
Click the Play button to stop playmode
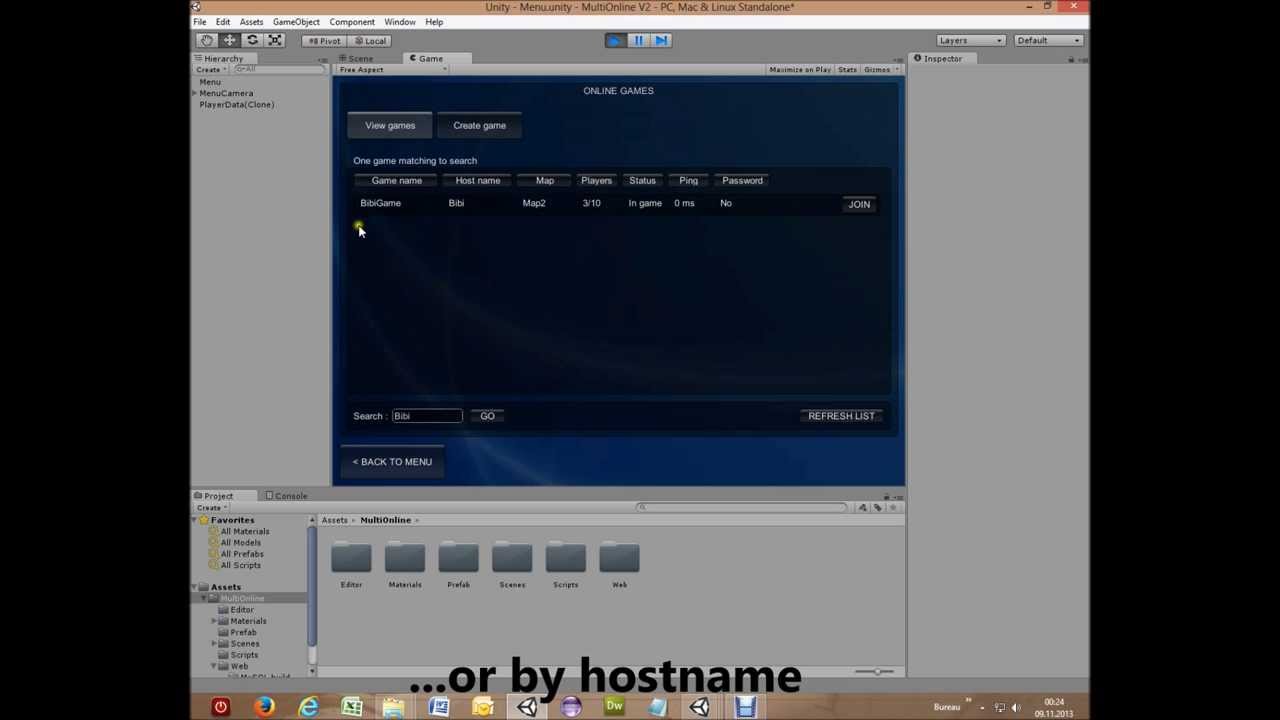[615, 40]
